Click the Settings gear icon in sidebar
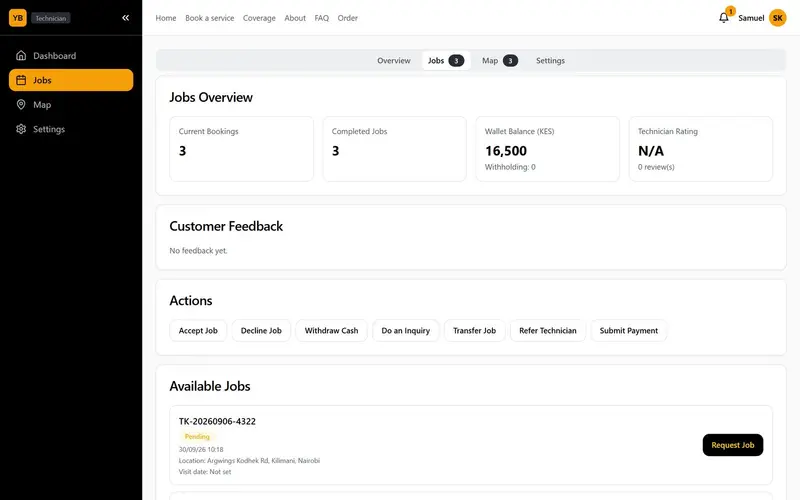The image size is (800, 500). point(21,129)
